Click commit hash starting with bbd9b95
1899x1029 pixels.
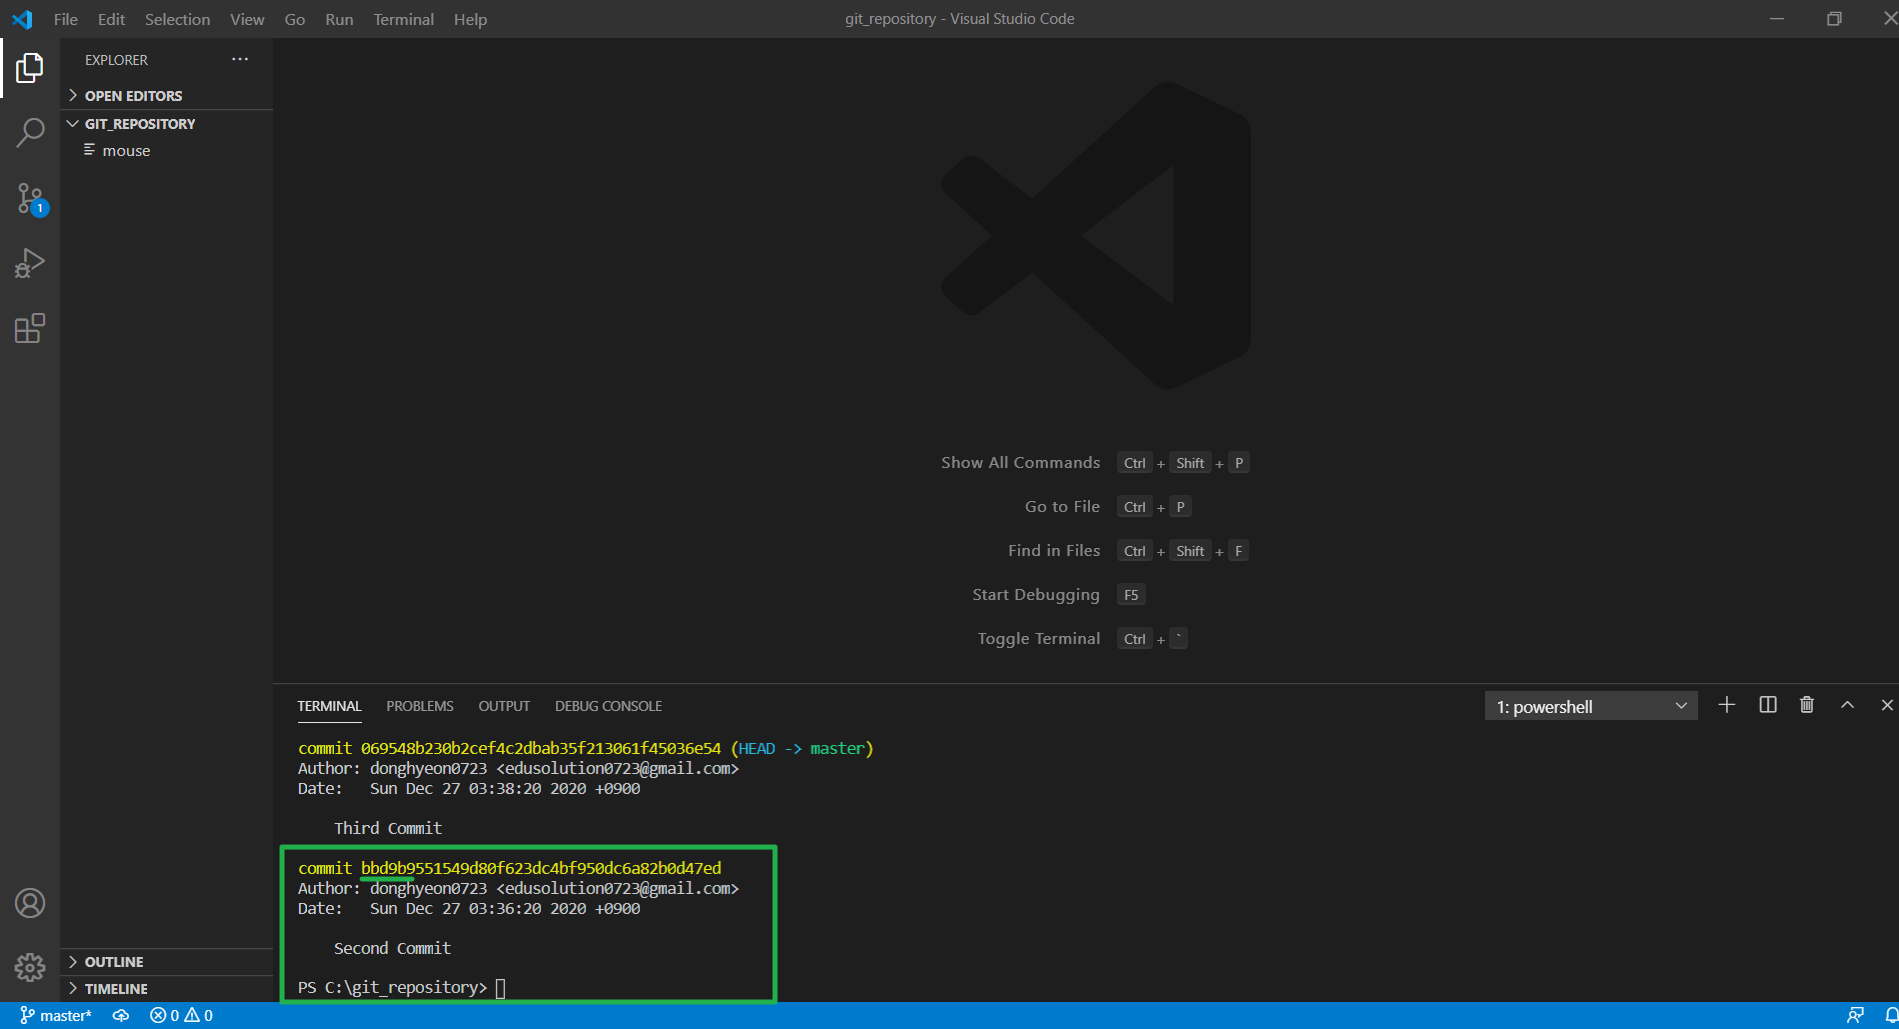click(541, 868)
